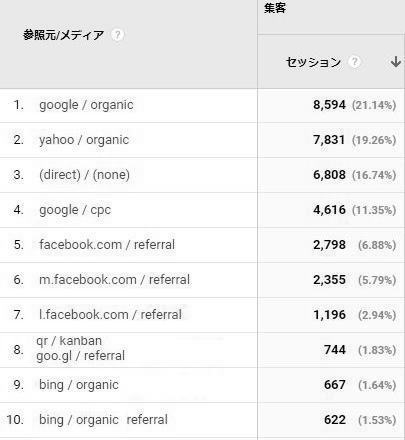Open the yahoo / organic source link
The height and width of the screenshot is (440, 405).
pyautogui.click(x=84, y=140)
